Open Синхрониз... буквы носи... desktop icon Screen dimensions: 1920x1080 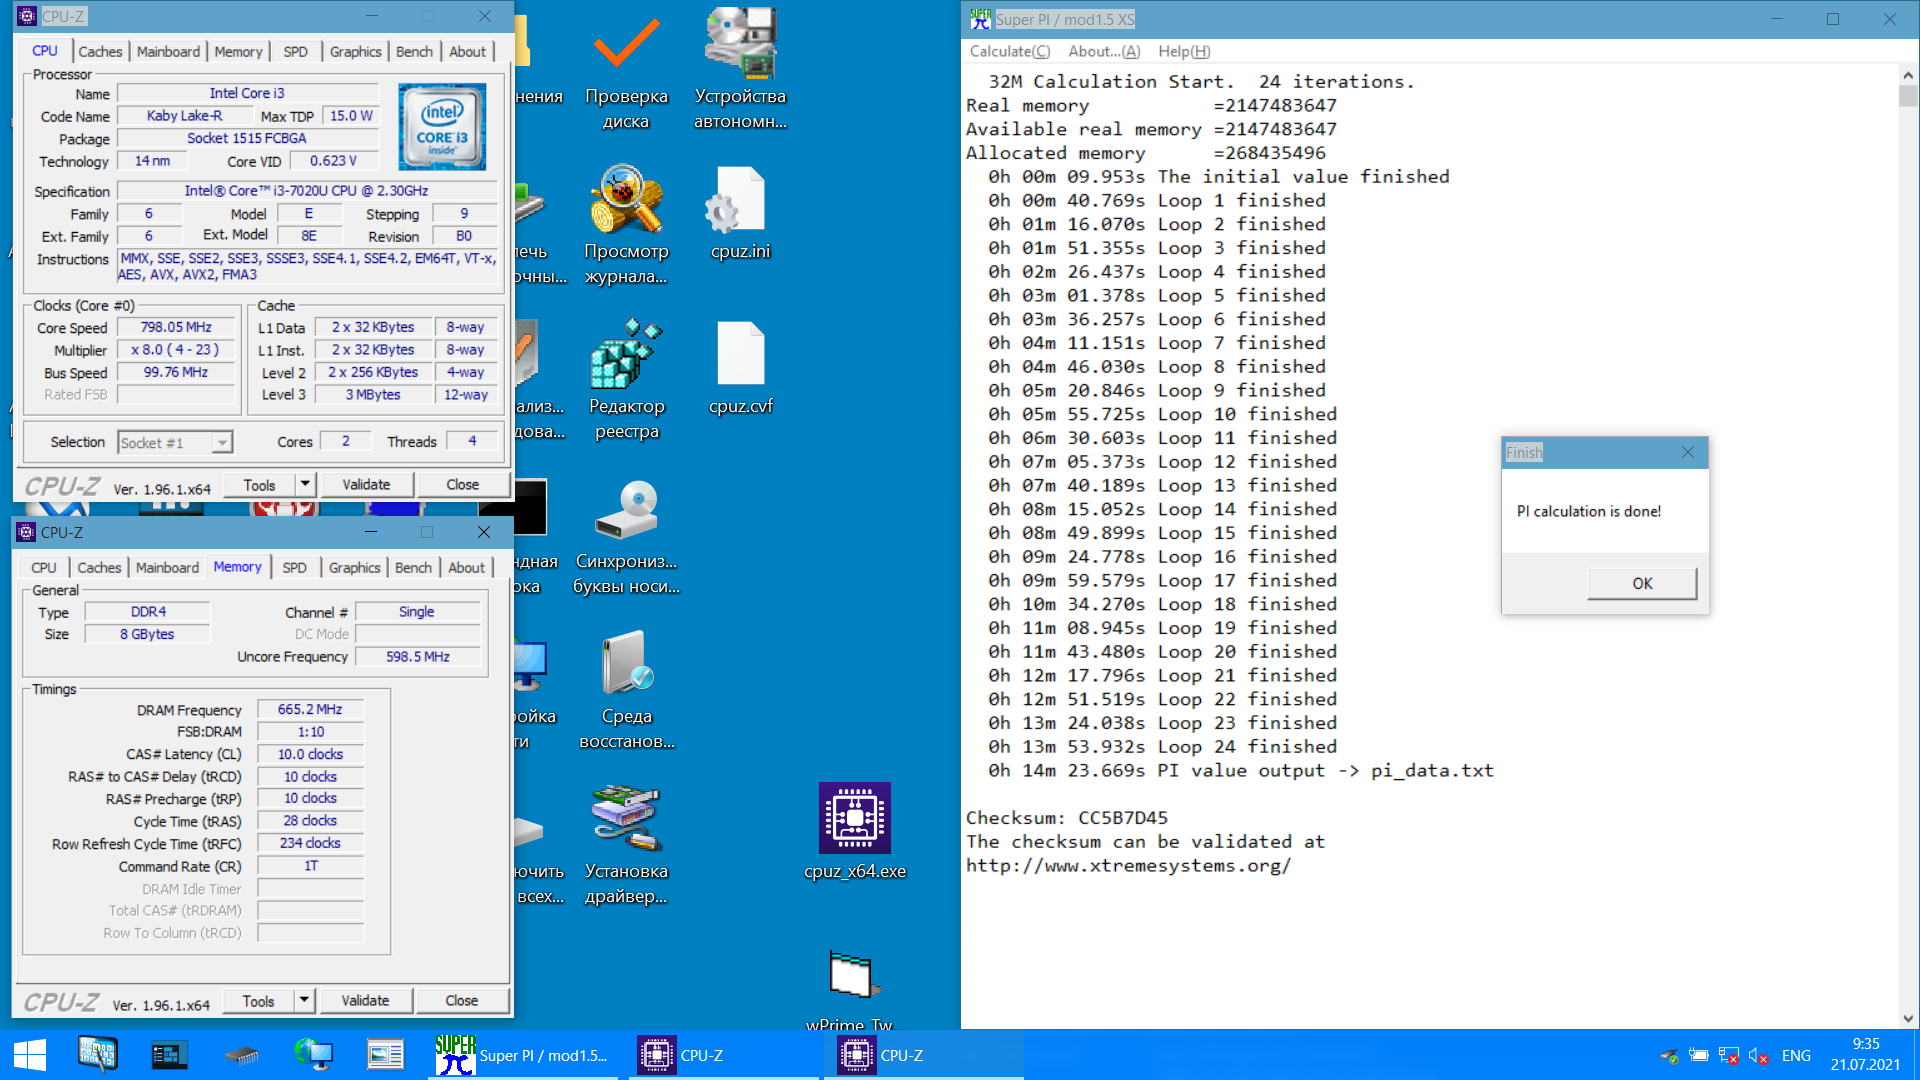626,536
